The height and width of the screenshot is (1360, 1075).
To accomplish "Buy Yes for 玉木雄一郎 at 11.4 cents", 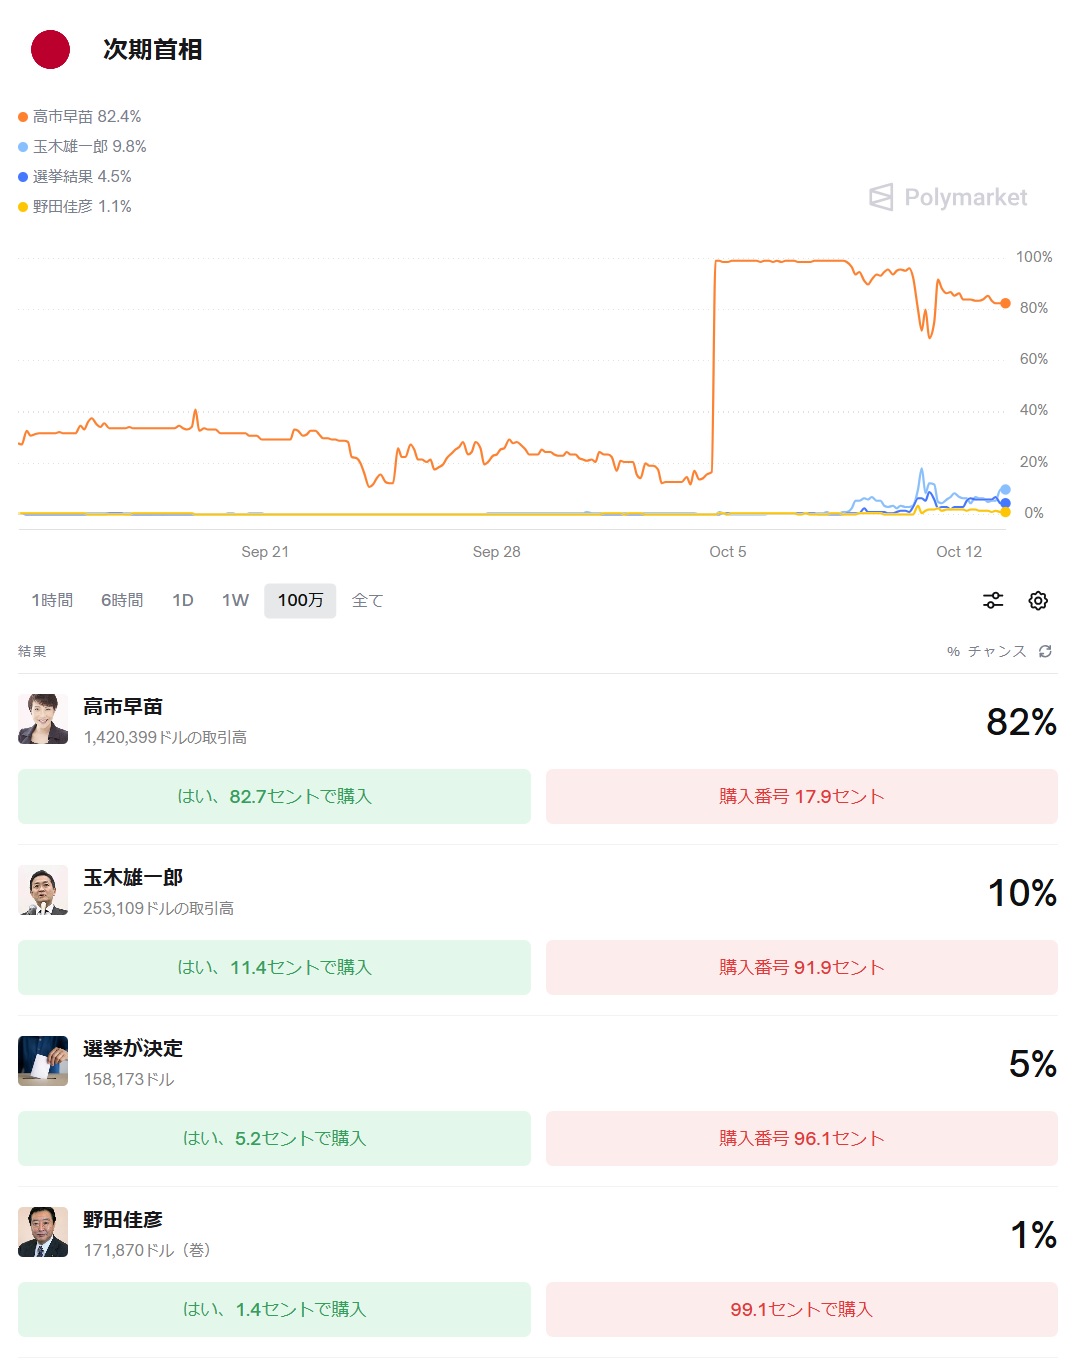I will (274, 967).
